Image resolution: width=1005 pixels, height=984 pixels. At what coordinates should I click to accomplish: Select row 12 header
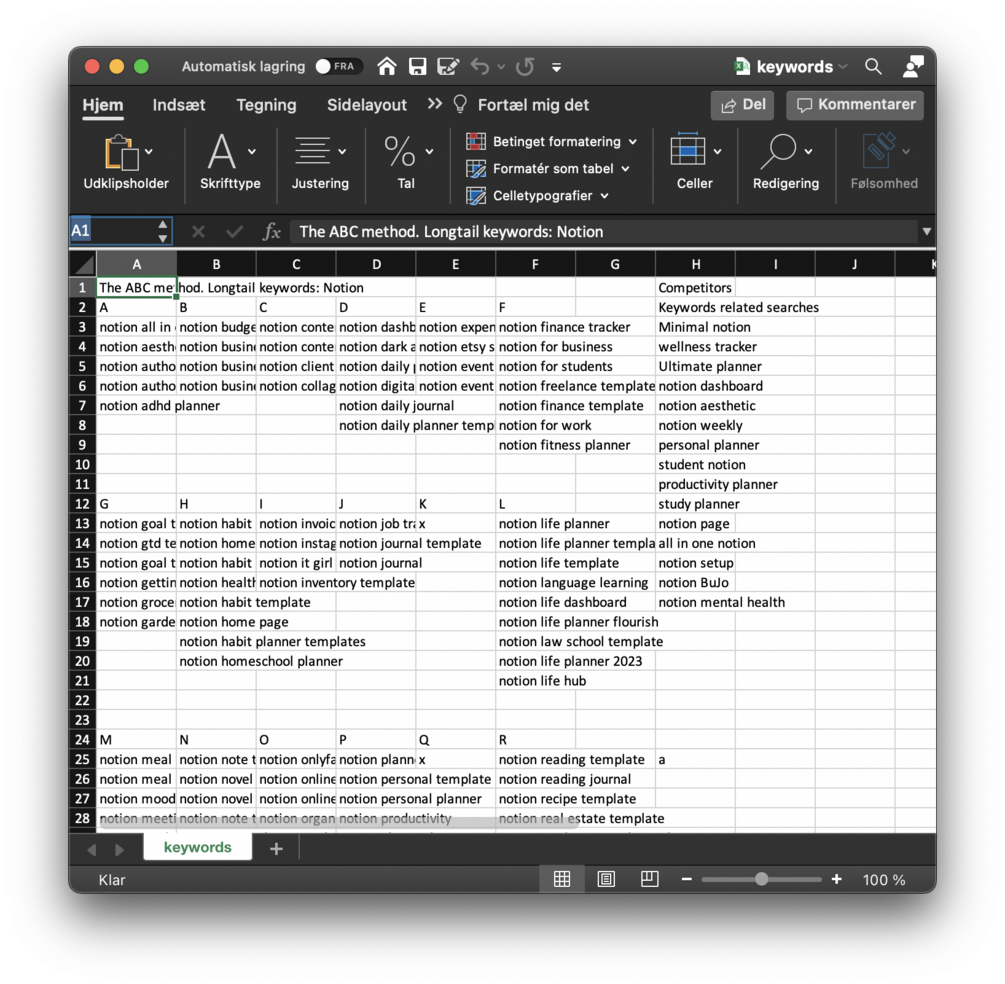[x=83, y=504]
